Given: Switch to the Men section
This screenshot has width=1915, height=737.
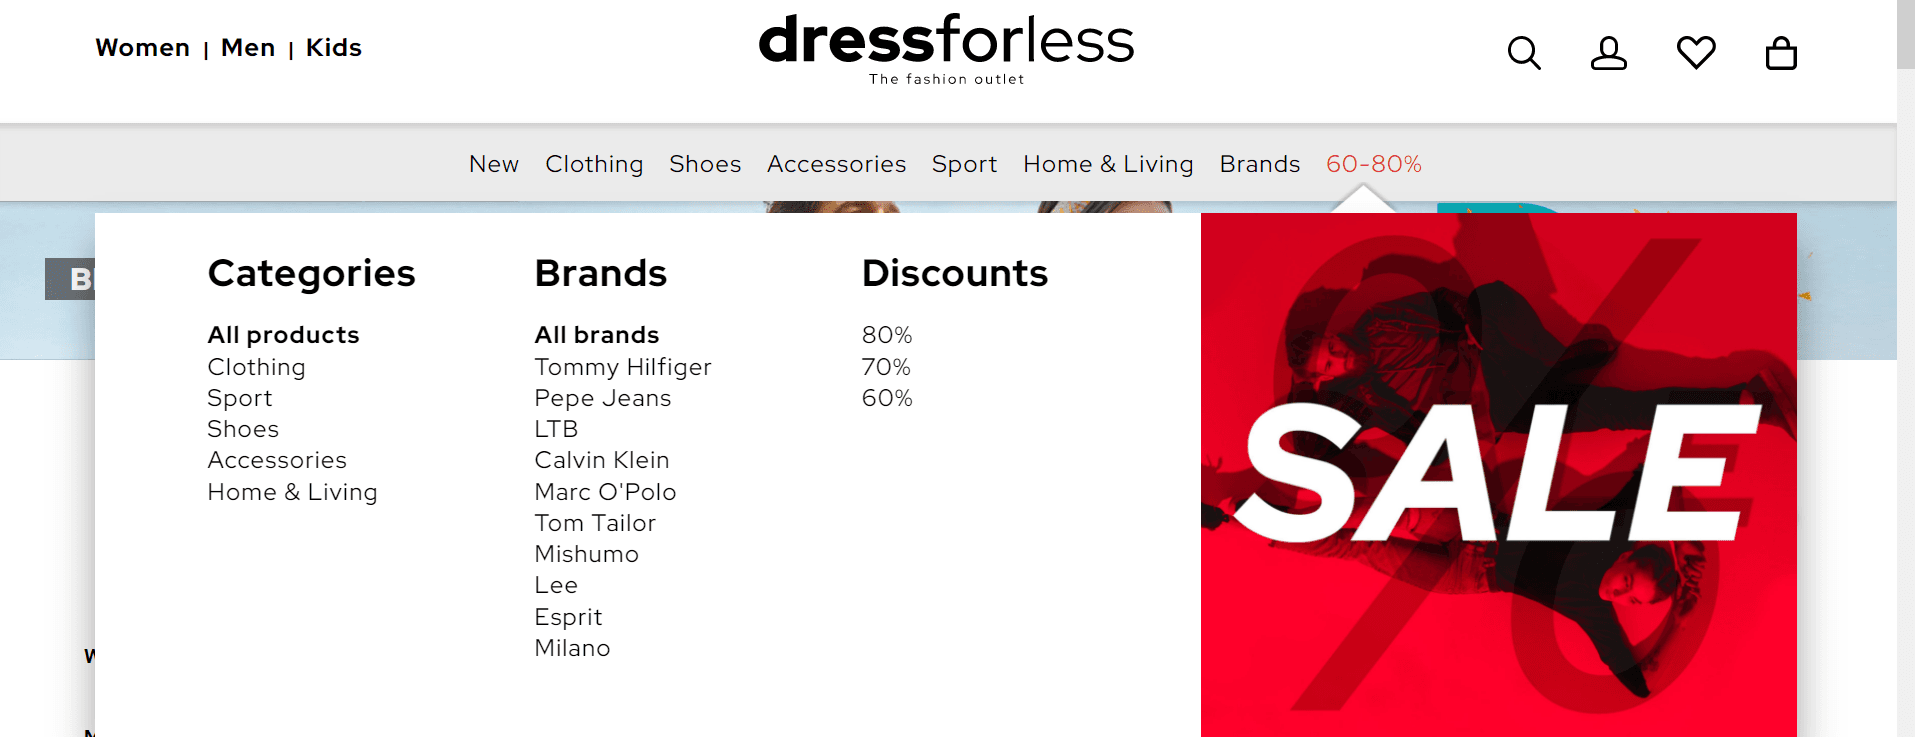Looking at the screenshot, I should point(248,48).
